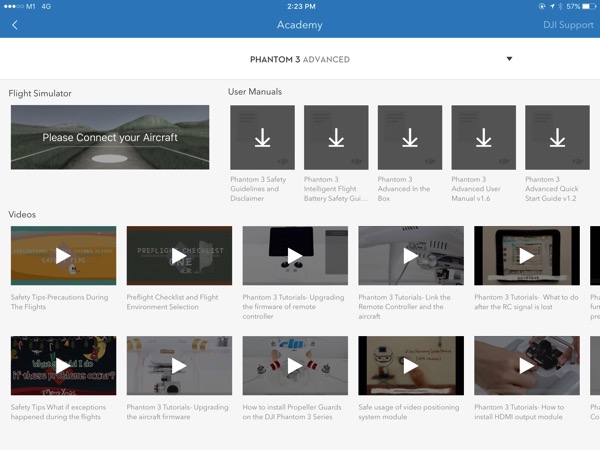Download Phantom 3 Advanced Quick Start Guide v1.2
600x450 pixels.
click(557, 137)
